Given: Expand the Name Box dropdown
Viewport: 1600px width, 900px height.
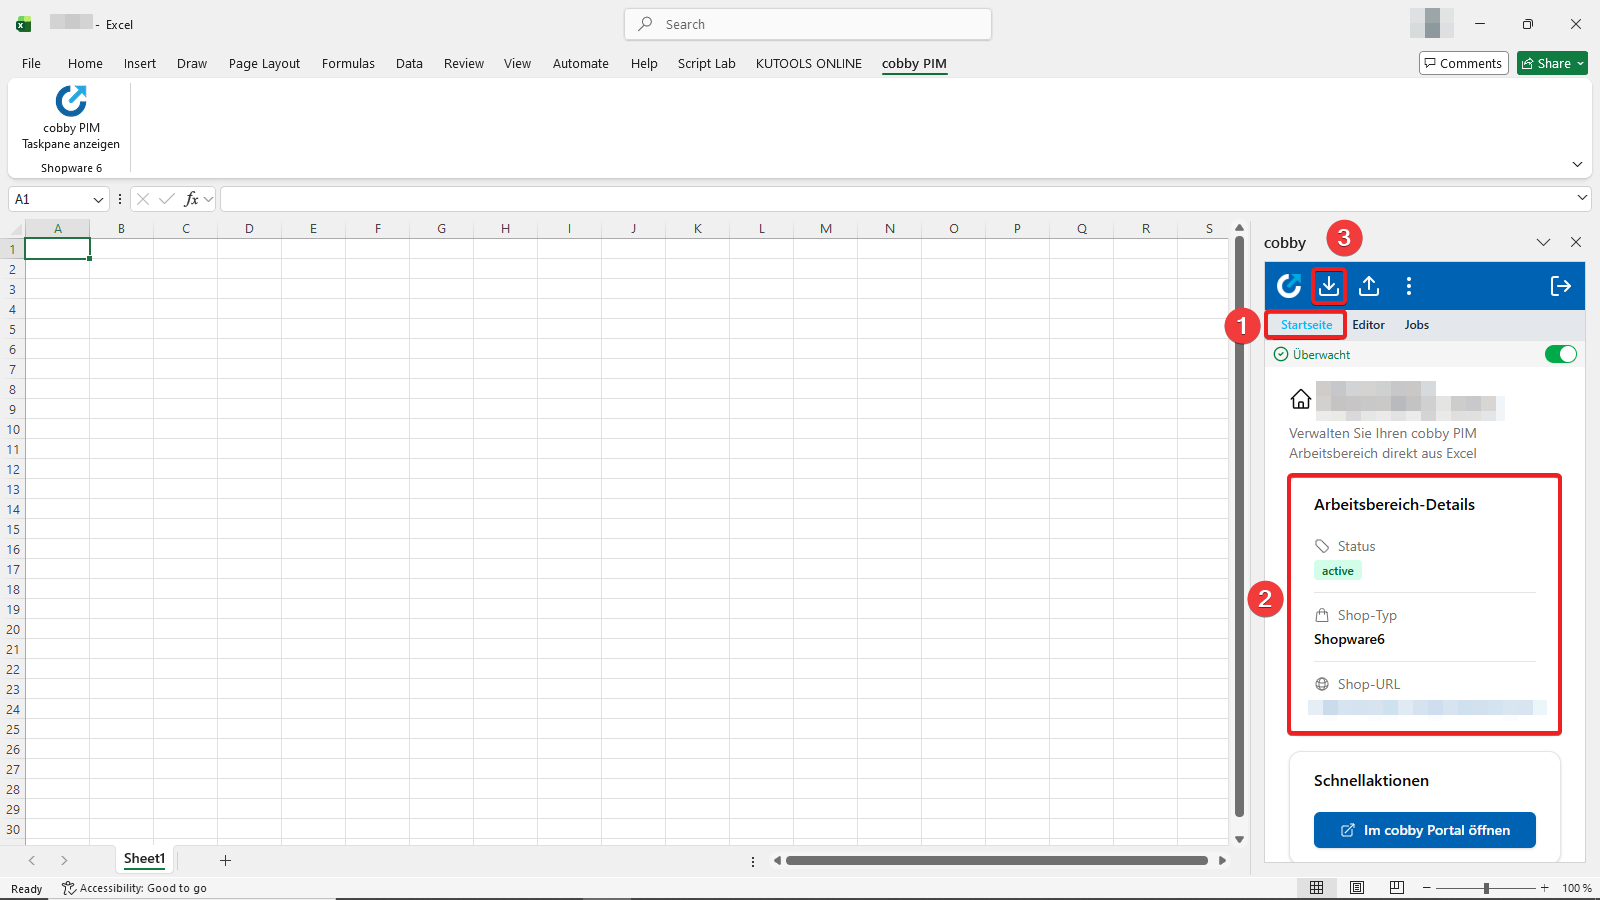Looking at the screenshot, I should 98,200.
